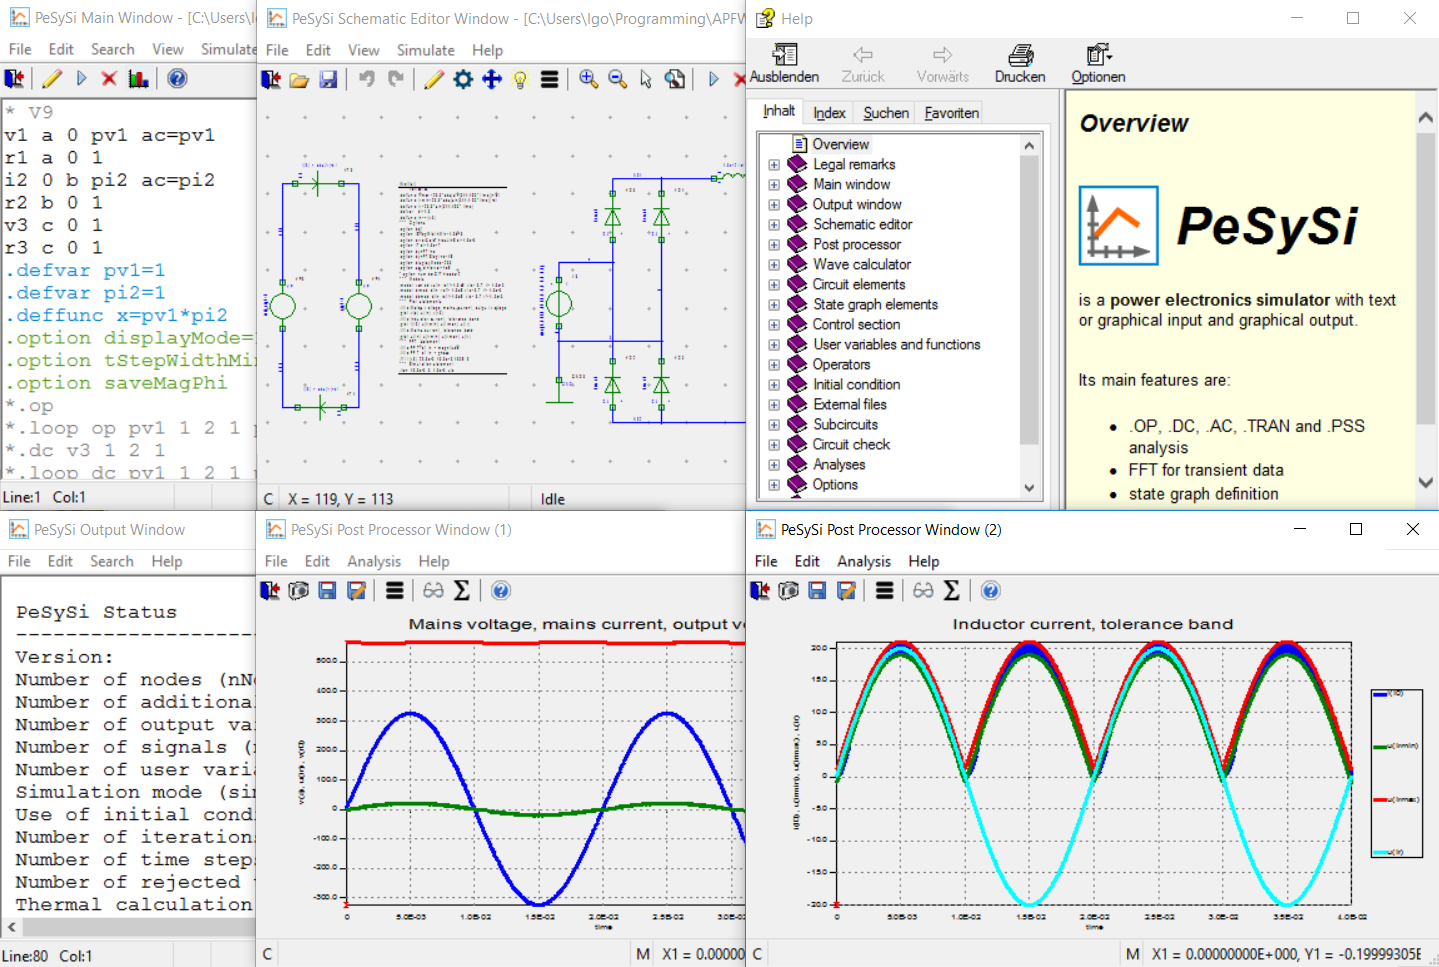Click the gear settings icon in Schematic Editor
Image resolution: width=1439 pixels, height=967 pixels.
463,79
